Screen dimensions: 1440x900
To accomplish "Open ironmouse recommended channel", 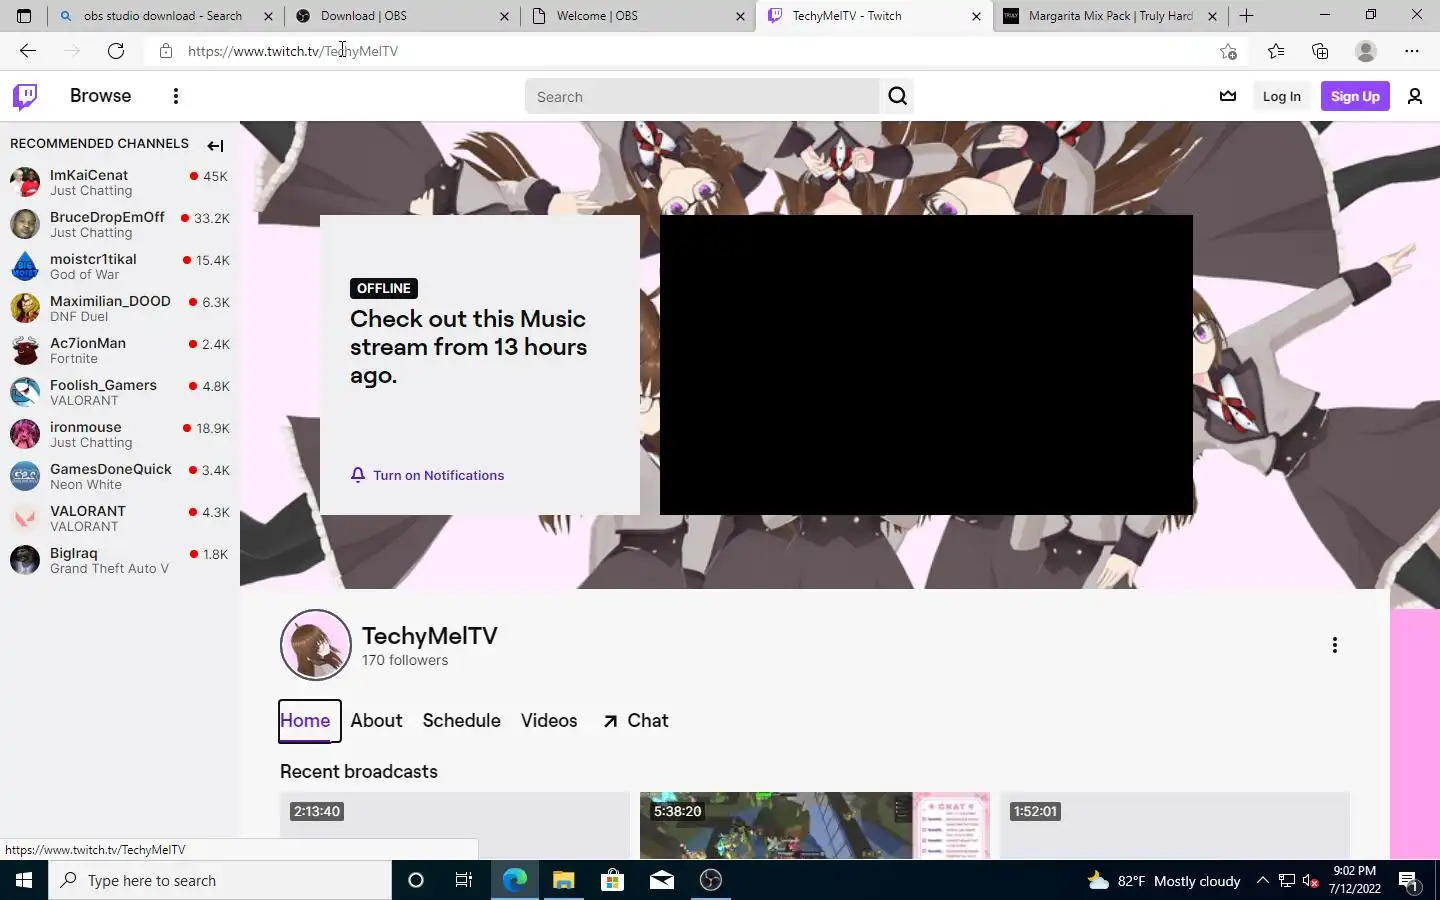I will (120, 434).
